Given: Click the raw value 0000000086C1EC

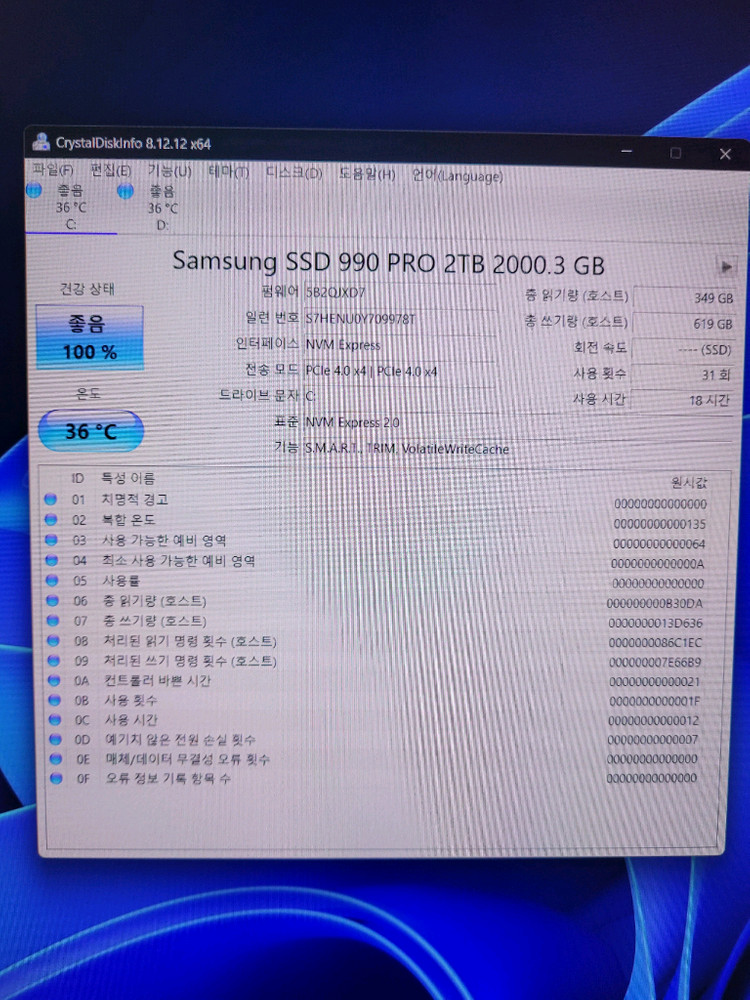Looking at the screenshot, I should 655,643.
